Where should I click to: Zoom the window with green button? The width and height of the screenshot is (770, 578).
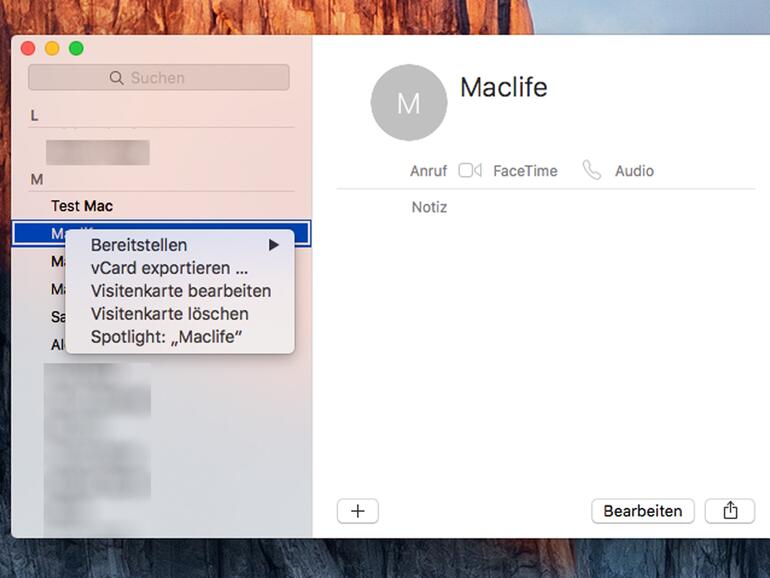tap(76, 49)
